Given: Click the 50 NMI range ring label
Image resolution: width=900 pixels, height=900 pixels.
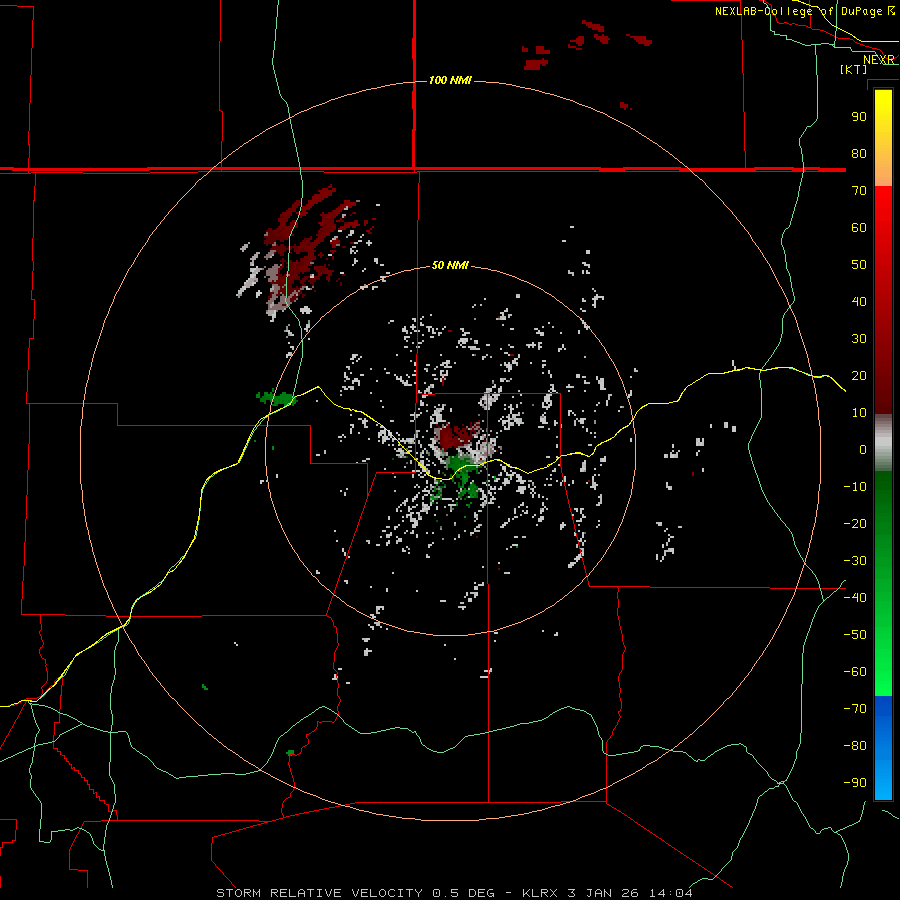Looking at the screenshot, I should click(450, 265).
